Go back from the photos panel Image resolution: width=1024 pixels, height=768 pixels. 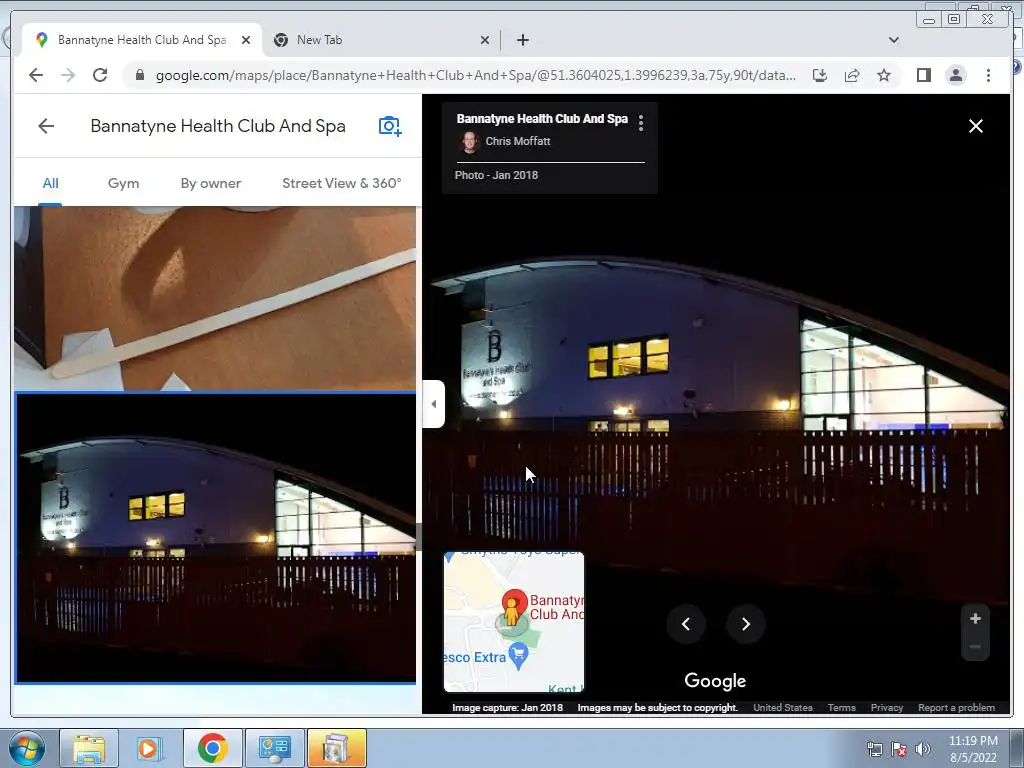coord(46,125)
